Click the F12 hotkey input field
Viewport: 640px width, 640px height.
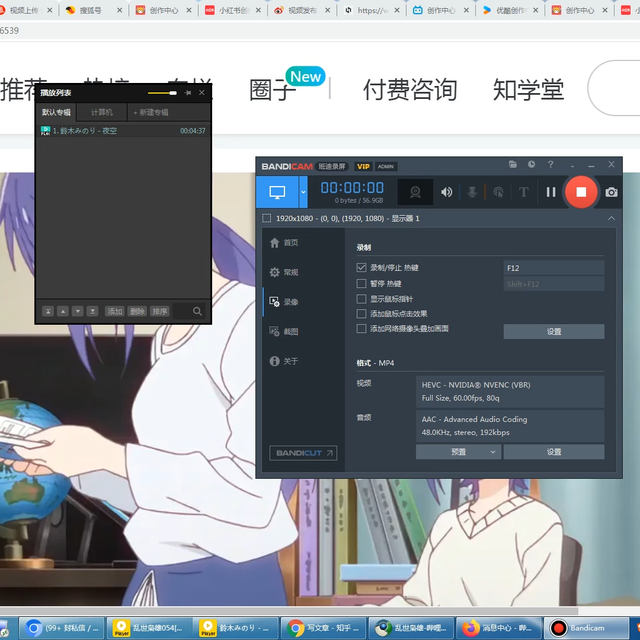click(x=553, y=268)
